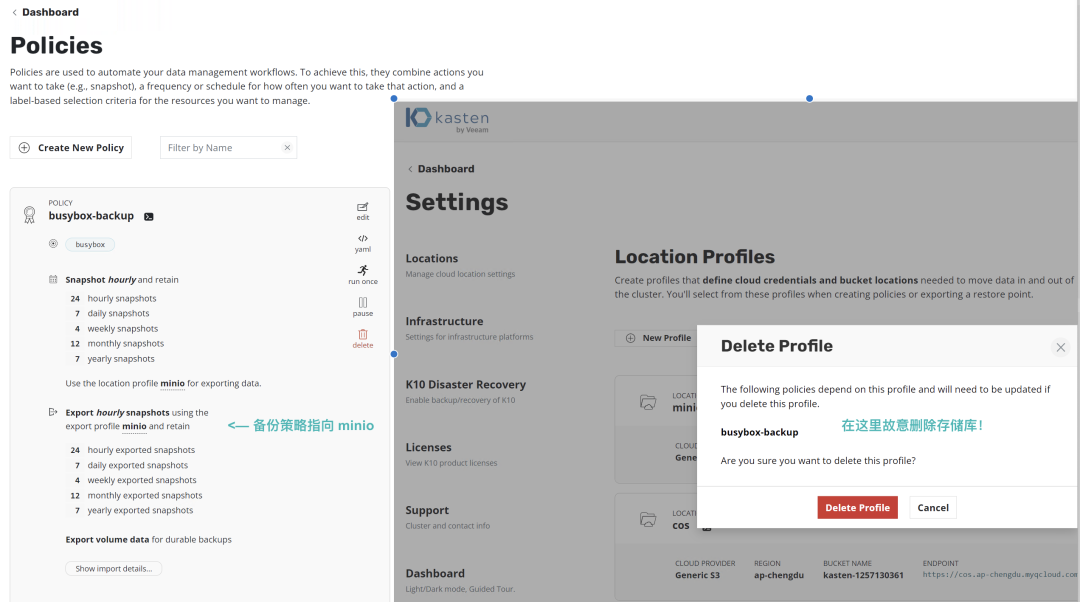This screenshot has height=602, width=1080.
Task: Click the Kasten logo
Action: (x=447, y=120)
